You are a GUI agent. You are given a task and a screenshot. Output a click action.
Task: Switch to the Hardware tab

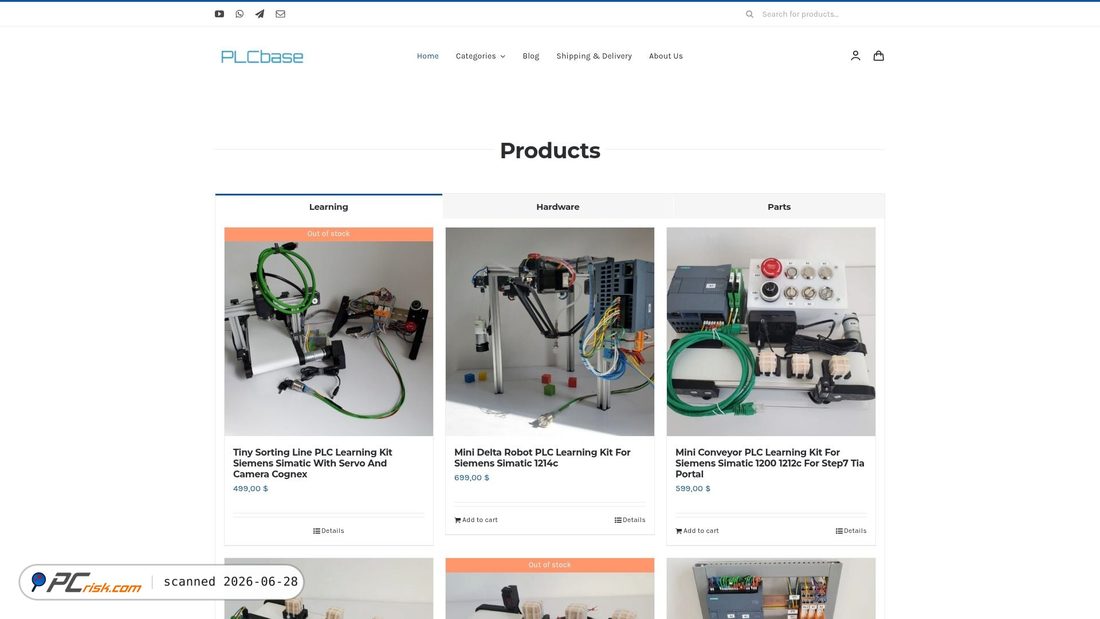coord(558,207)
